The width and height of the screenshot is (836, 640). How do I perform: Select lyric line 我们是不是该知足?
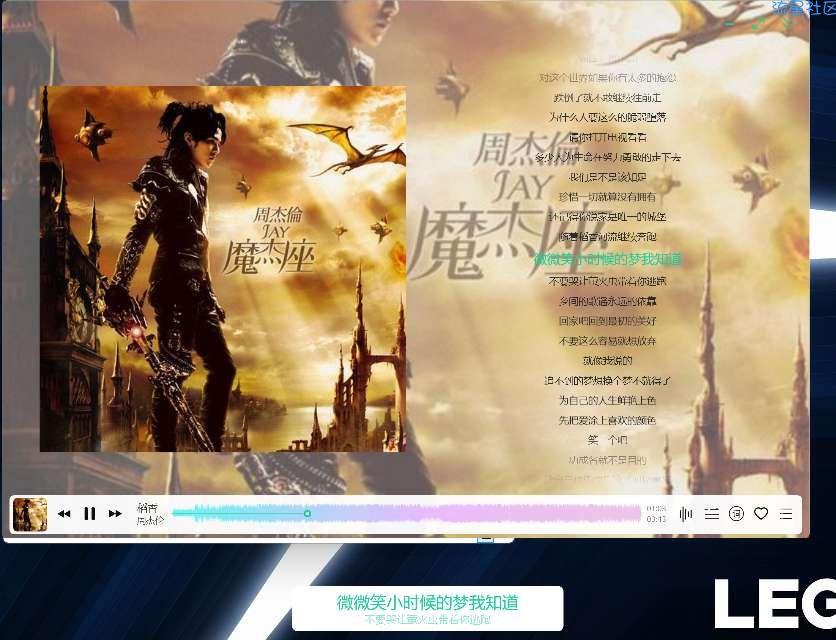pos(607,177)
